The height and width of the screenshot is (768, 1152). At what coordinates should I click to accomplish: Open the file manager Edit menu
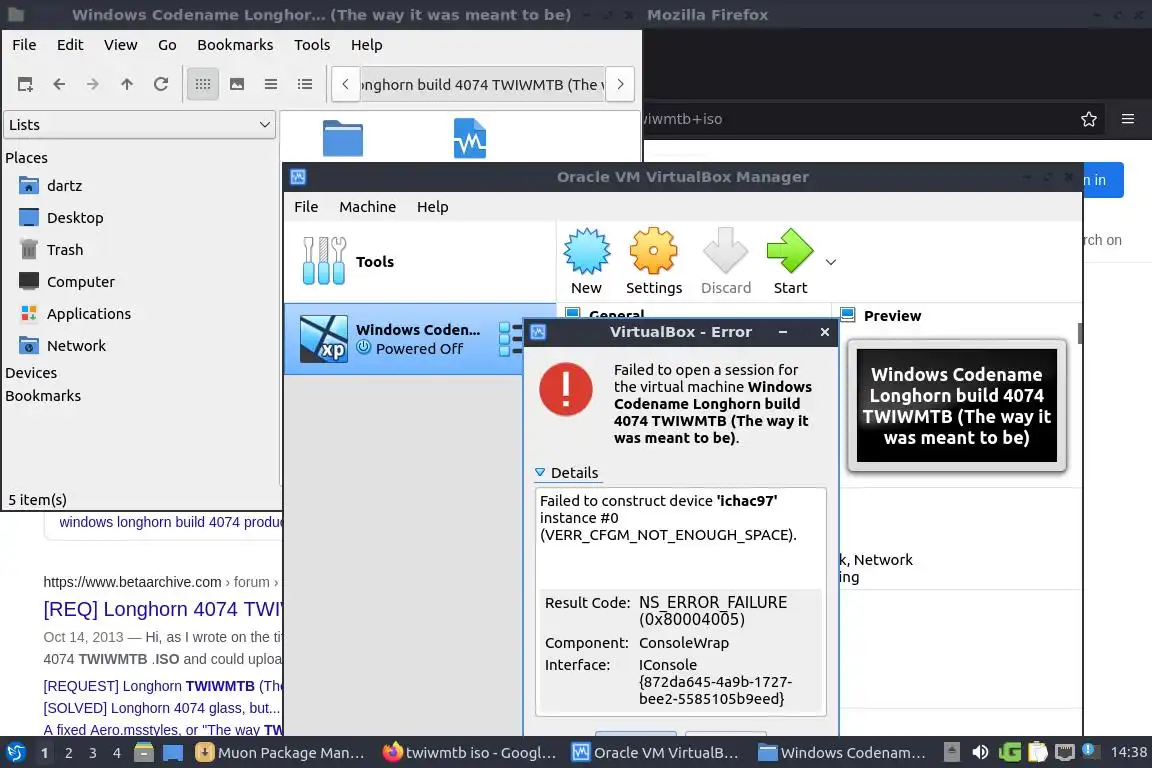[70, 45]
